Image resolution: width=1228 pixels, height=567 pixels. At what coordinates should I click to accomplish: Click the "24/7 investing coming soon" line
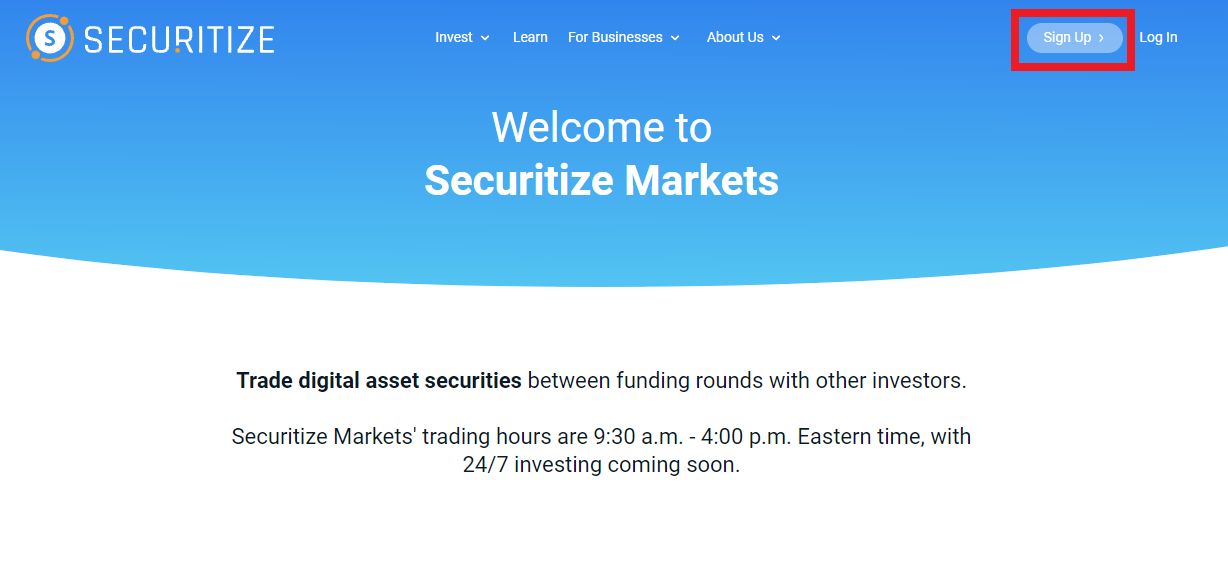tap(601, 465)
